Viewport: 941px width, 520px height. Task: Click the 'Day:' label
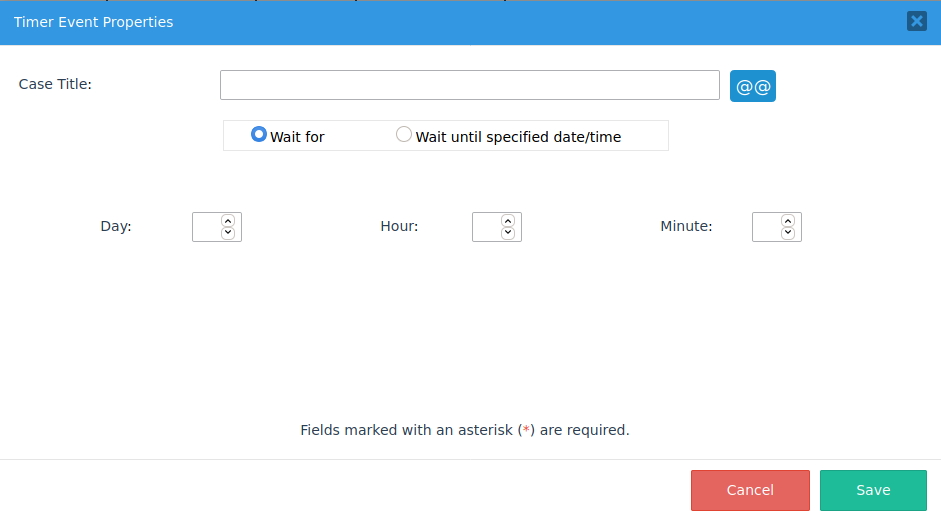116,226
